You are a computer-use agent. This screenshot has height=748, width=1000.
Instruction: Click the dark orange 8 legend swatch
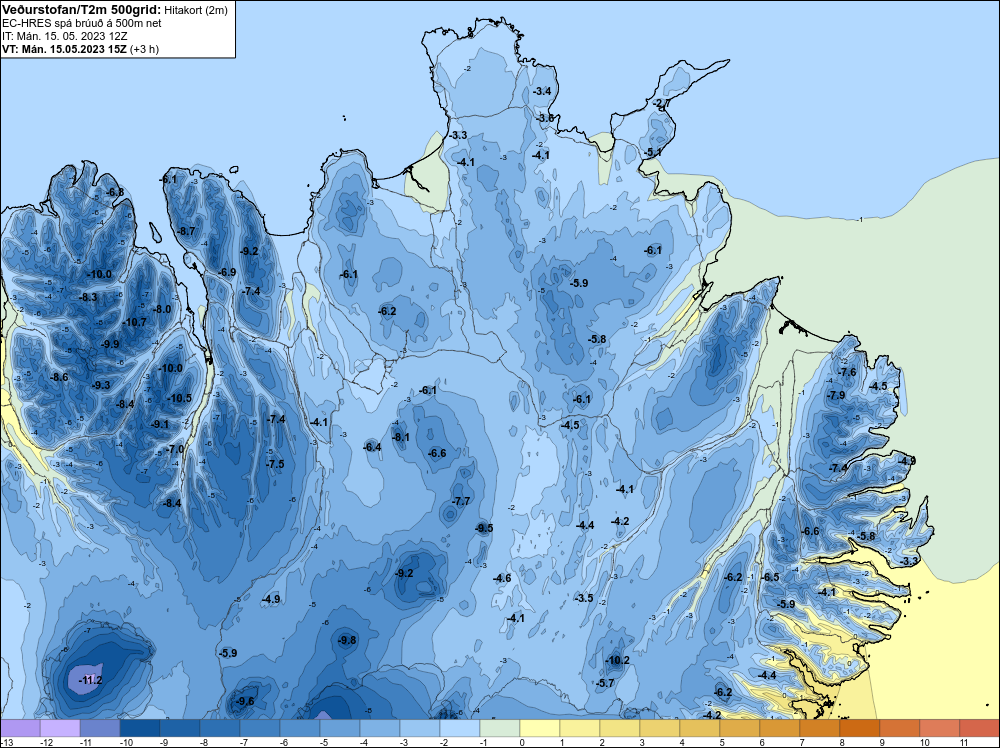point(860,729)
